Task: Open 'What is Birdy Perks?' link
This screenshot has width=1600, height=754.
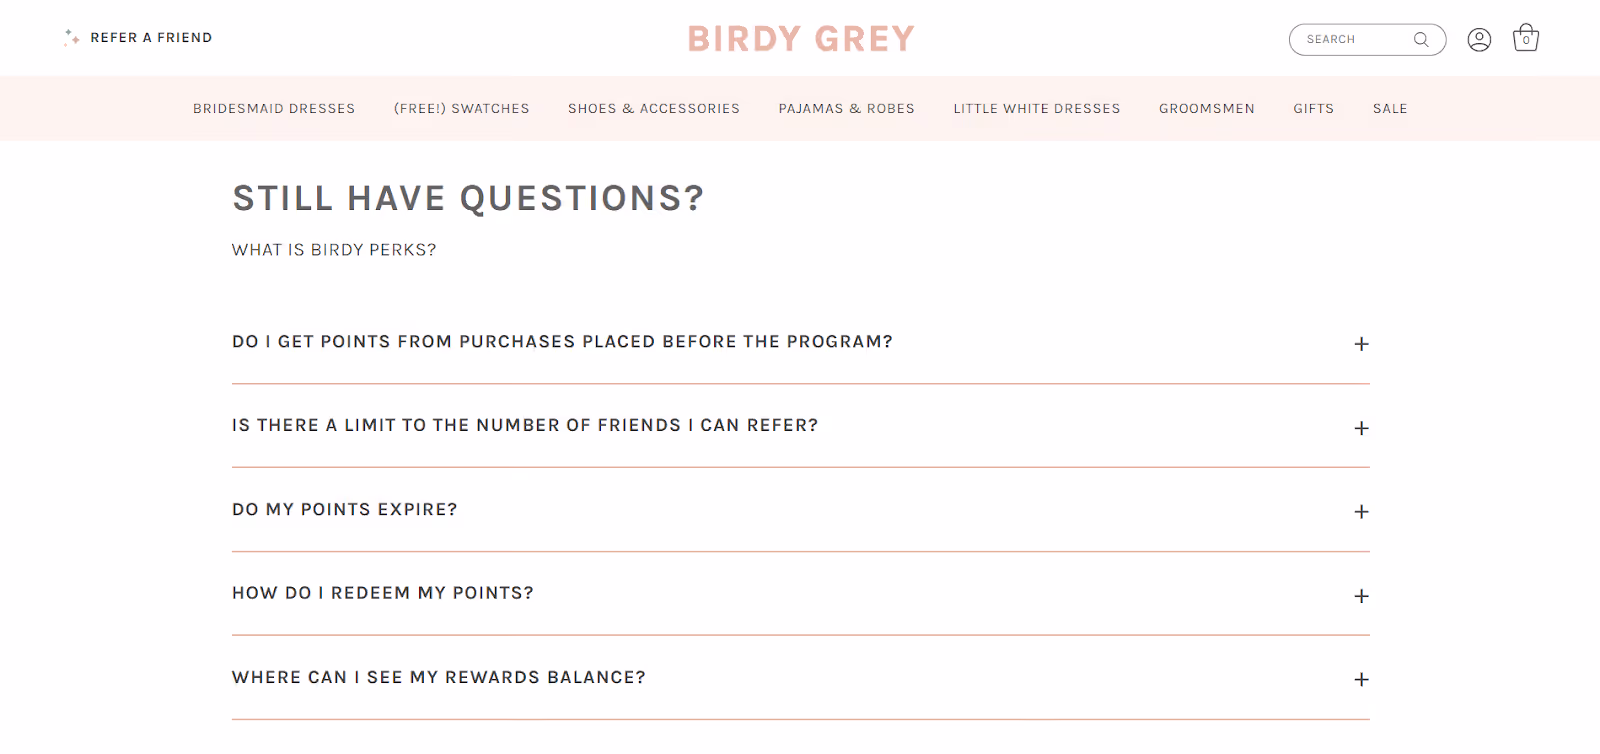Action: [333, 249]
